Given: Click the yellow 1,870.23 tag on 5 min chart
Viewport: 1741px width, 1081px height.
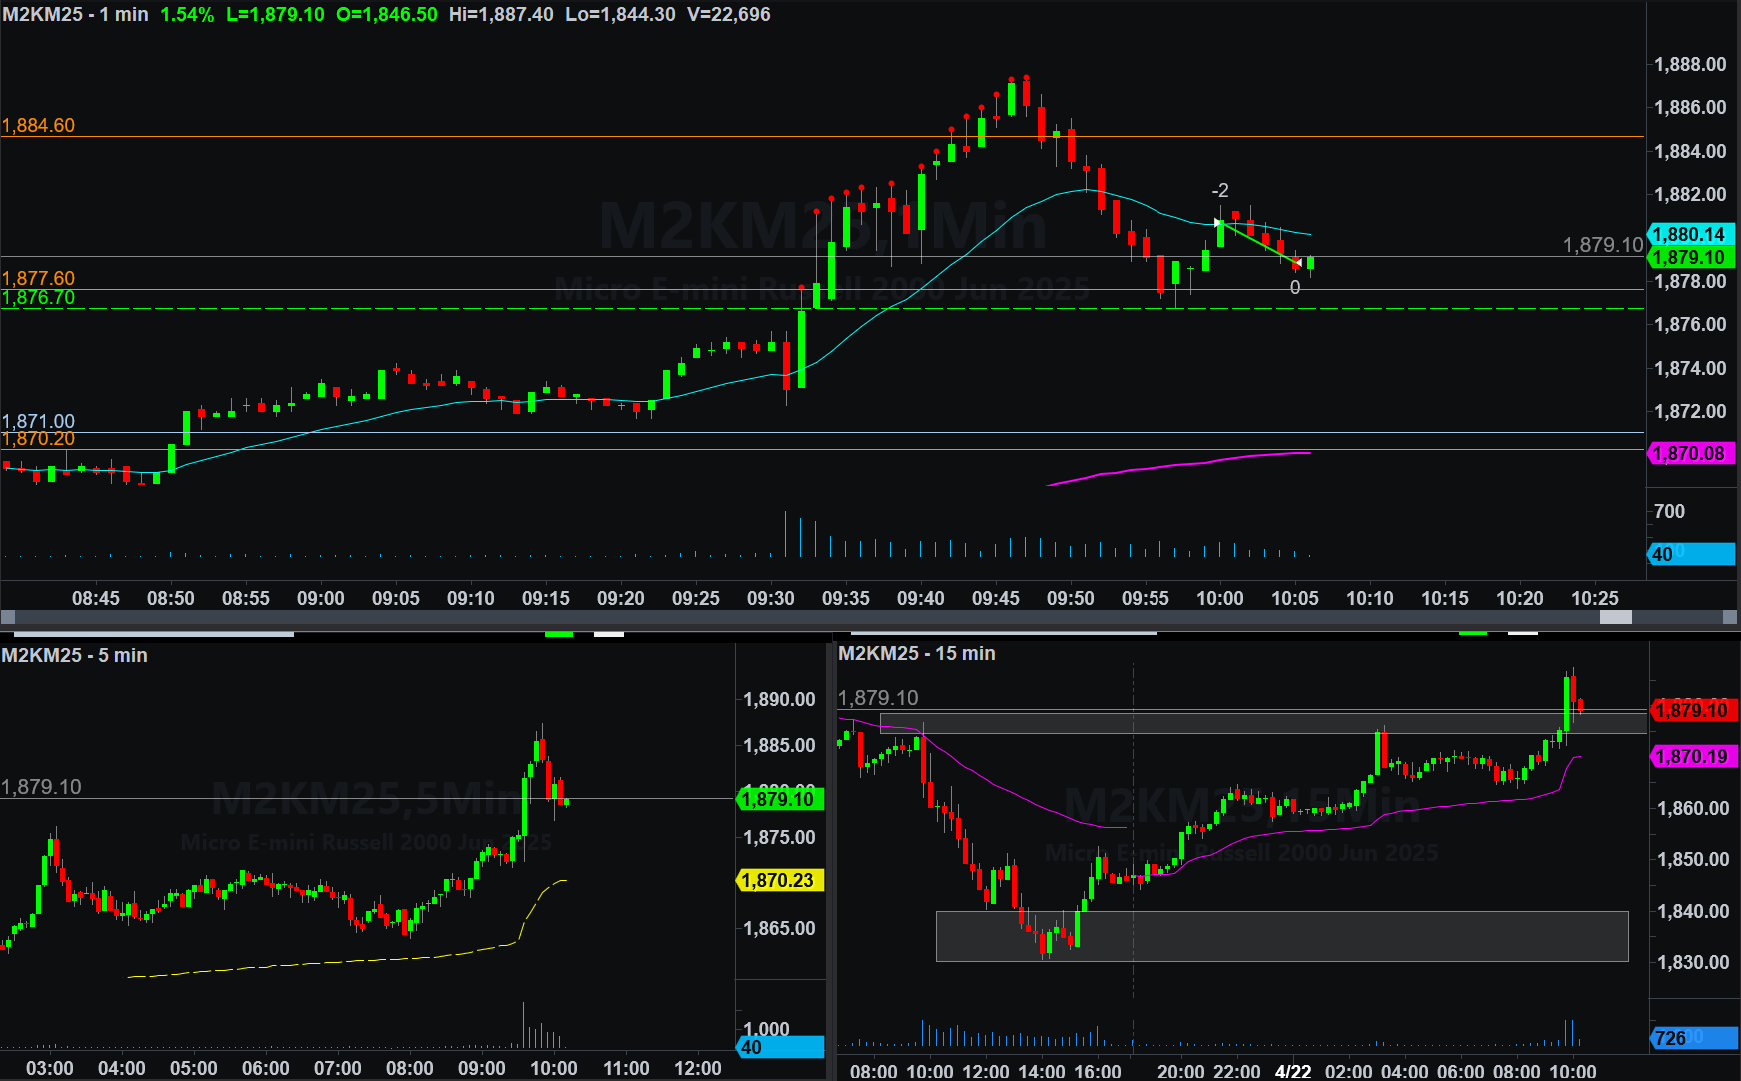Looking at the screenshot, I should (779, 880).
